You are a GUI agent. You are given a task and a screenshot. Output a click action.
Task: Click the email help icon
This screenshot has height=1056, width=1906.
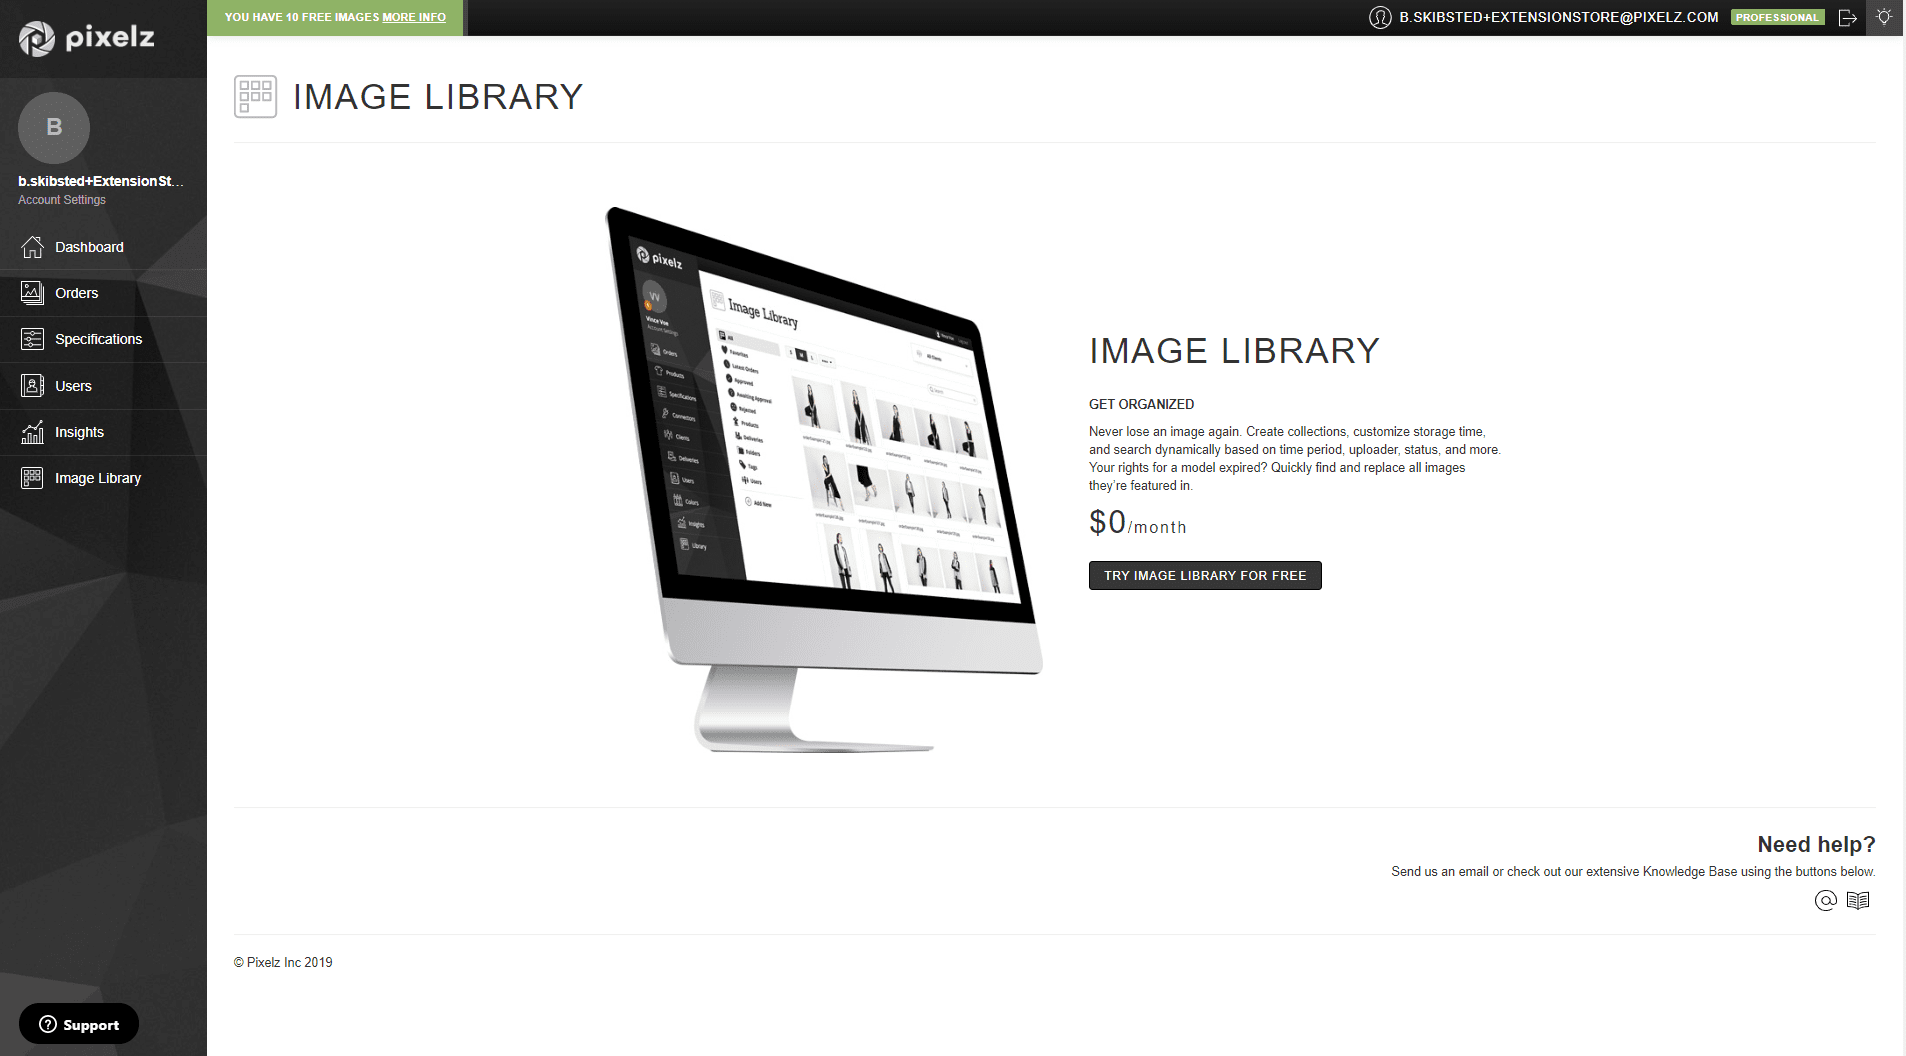pos(1825,901)
